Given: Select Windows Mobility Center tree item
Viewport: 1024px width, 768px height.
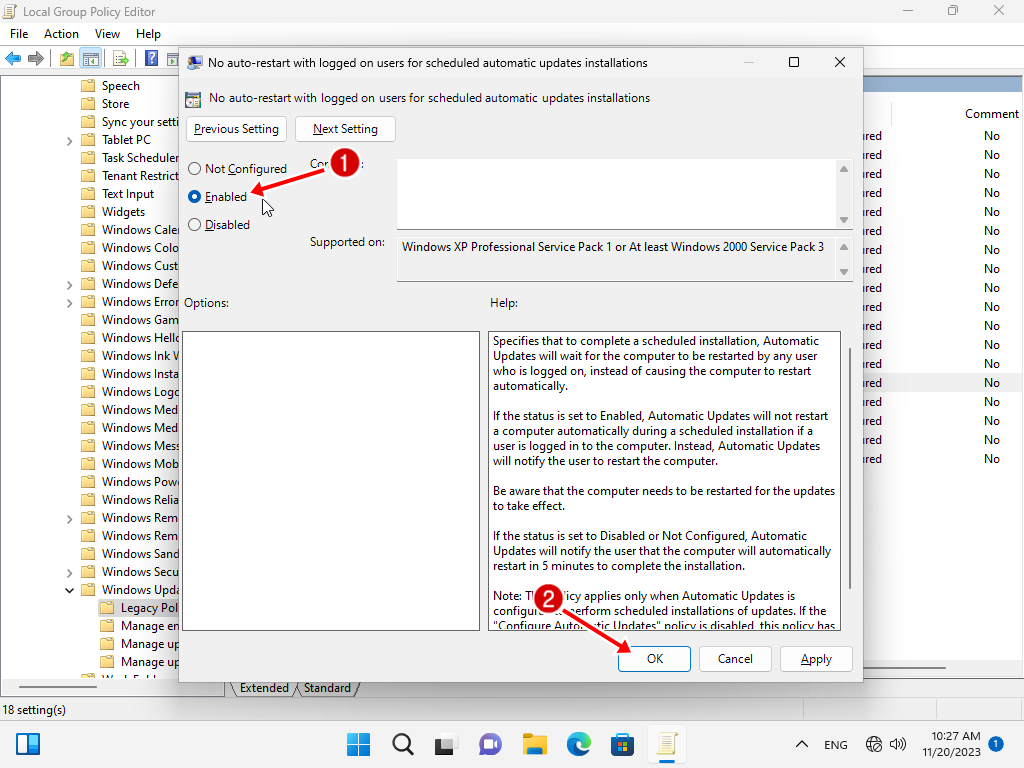Looking at the screenshot, I should coord(140,464).
